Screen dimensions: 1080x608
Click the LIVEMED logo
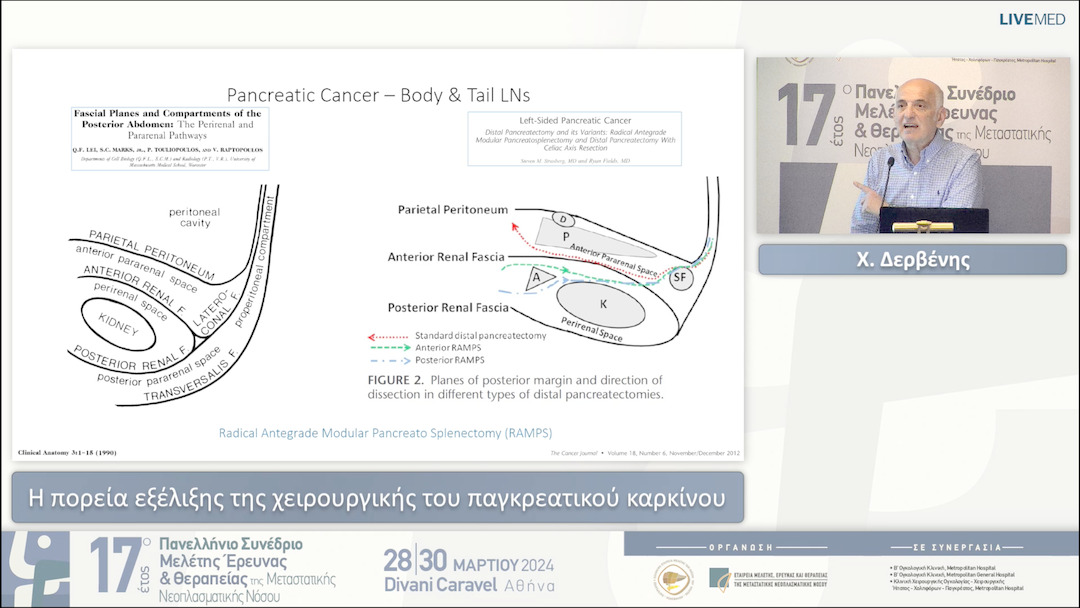[1032, 17]
